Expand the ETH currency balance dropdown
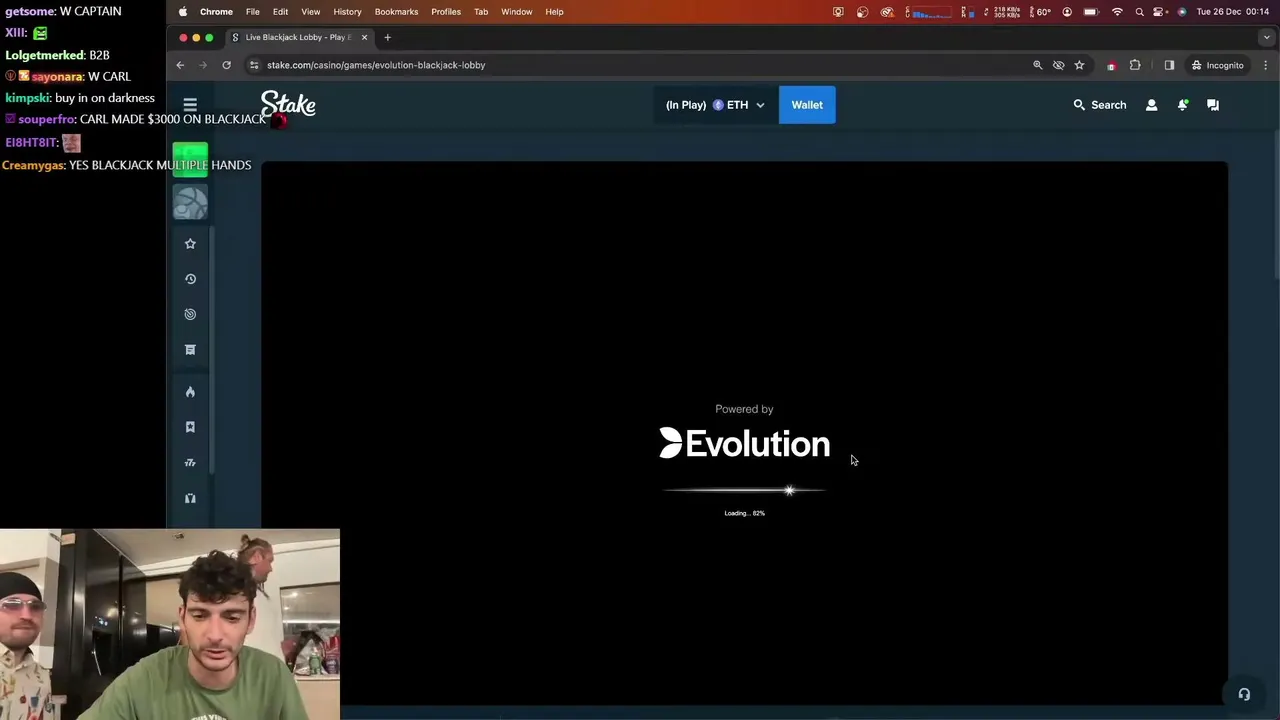1280x720 pixels. point(715,105)
